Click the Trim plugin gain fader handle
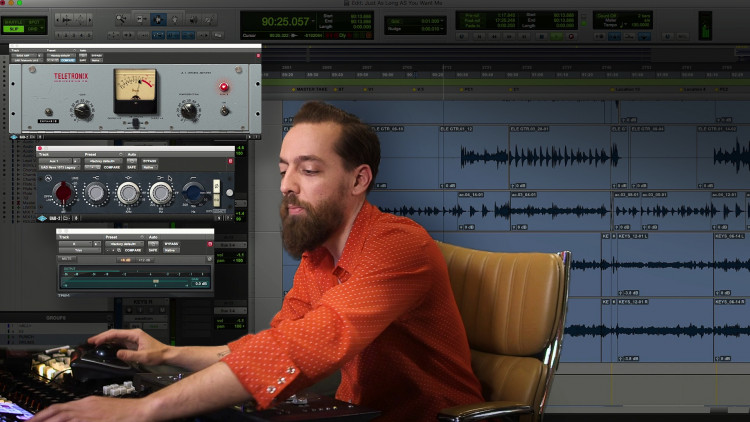The image size is (750, 422). coord(156,281)
